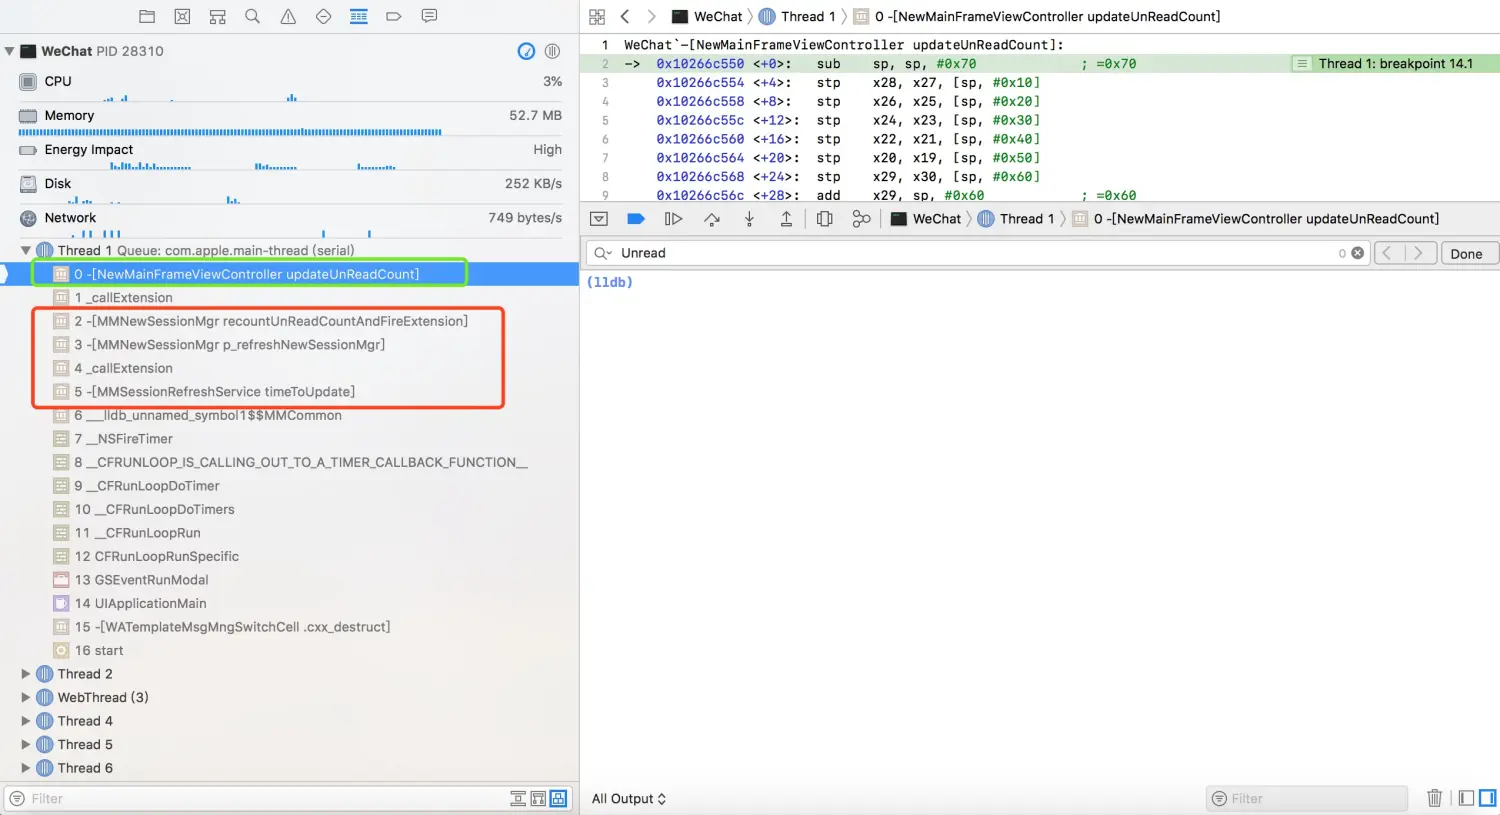Screen dimensions: 1500x815
Task: Continue program execution
Action: coord(673,219)
